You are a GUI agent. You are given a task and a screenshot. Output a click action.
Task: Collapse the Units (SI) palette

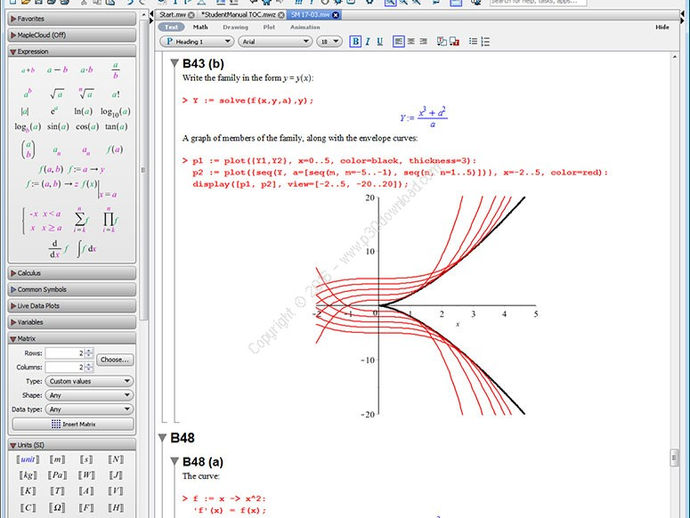72,445
